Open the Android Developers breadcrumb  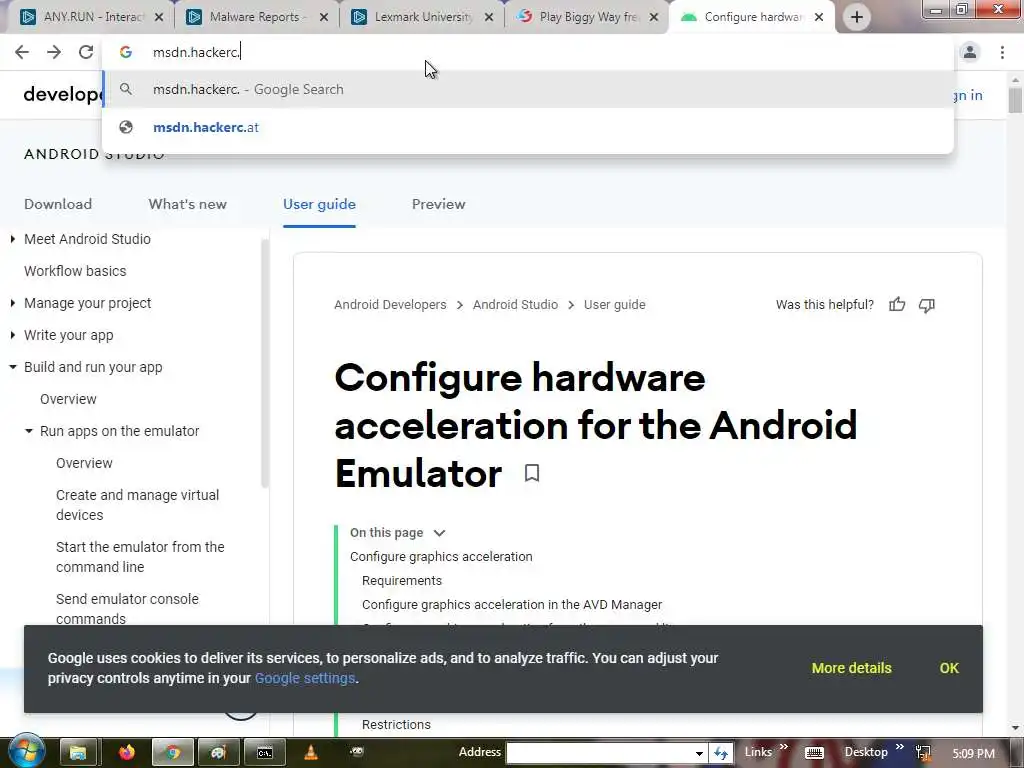point(391,304)
